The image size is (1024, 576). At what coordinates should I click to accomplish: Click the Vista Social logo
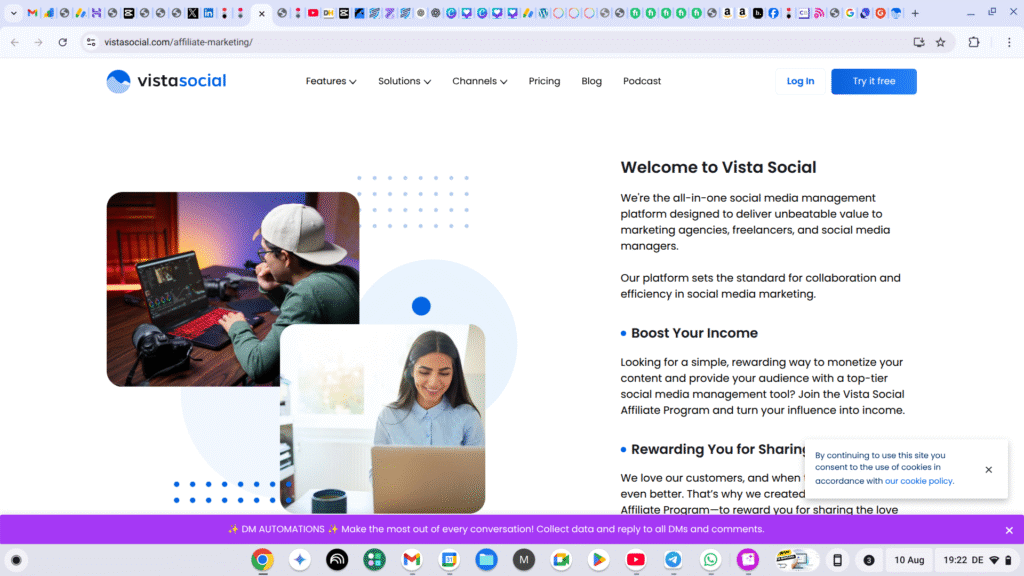166,81
